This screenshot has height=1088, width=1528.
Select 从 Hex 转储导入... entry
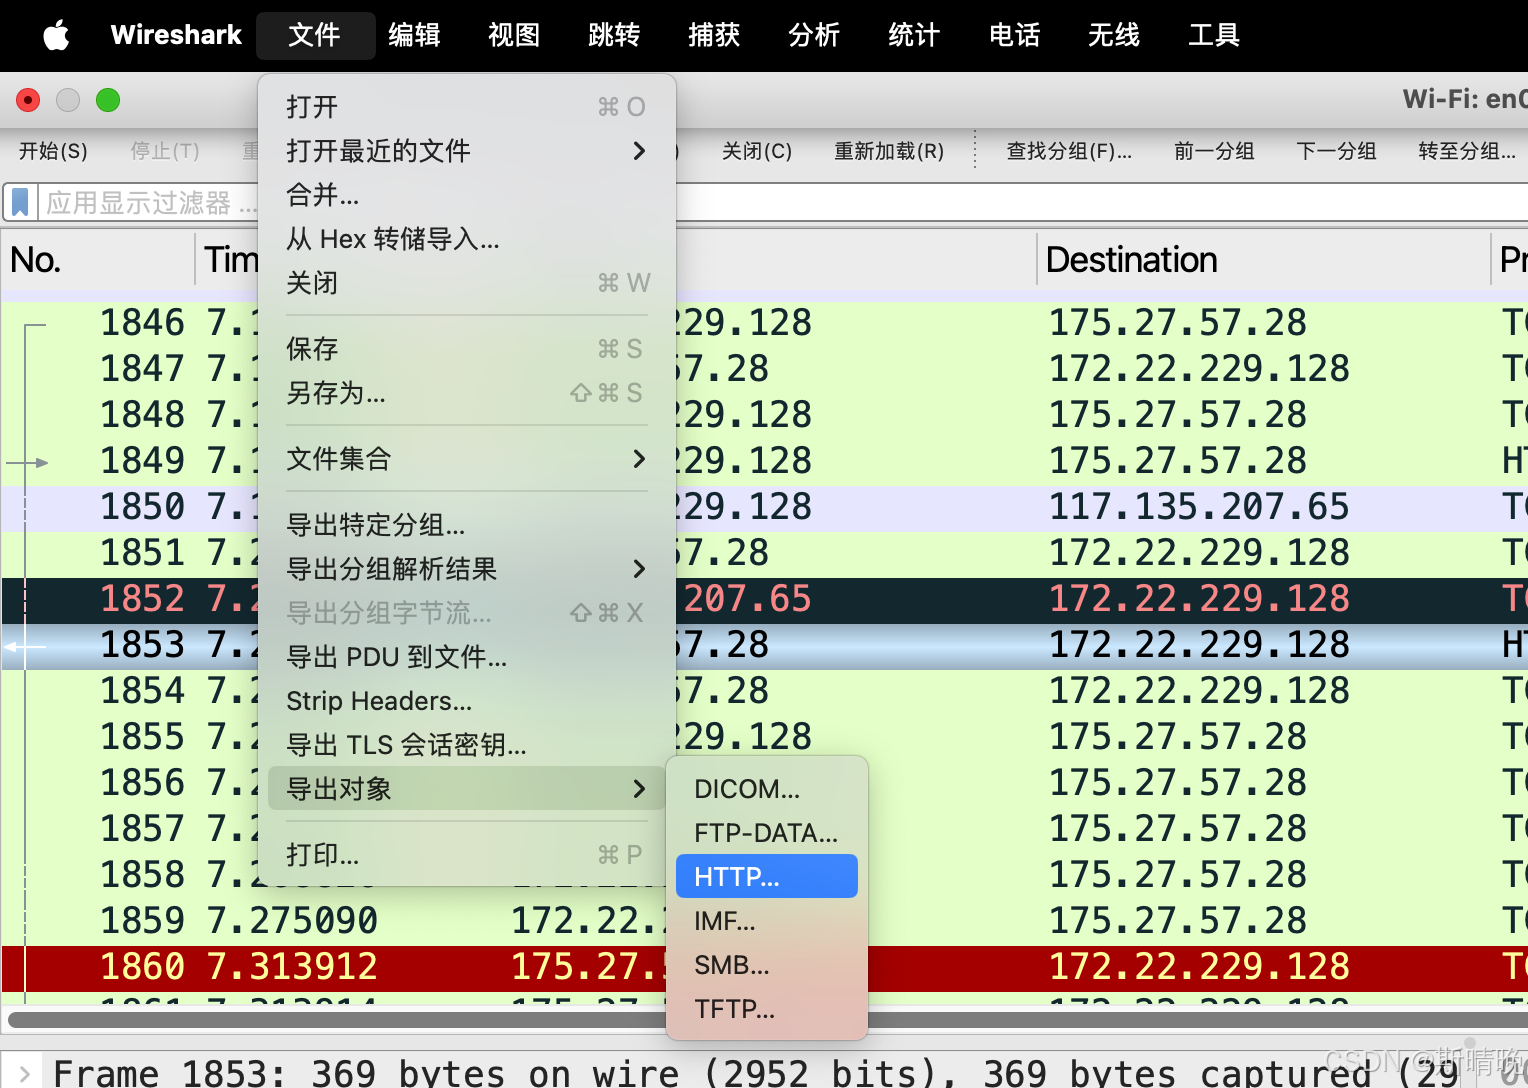[x=467, y=239]
